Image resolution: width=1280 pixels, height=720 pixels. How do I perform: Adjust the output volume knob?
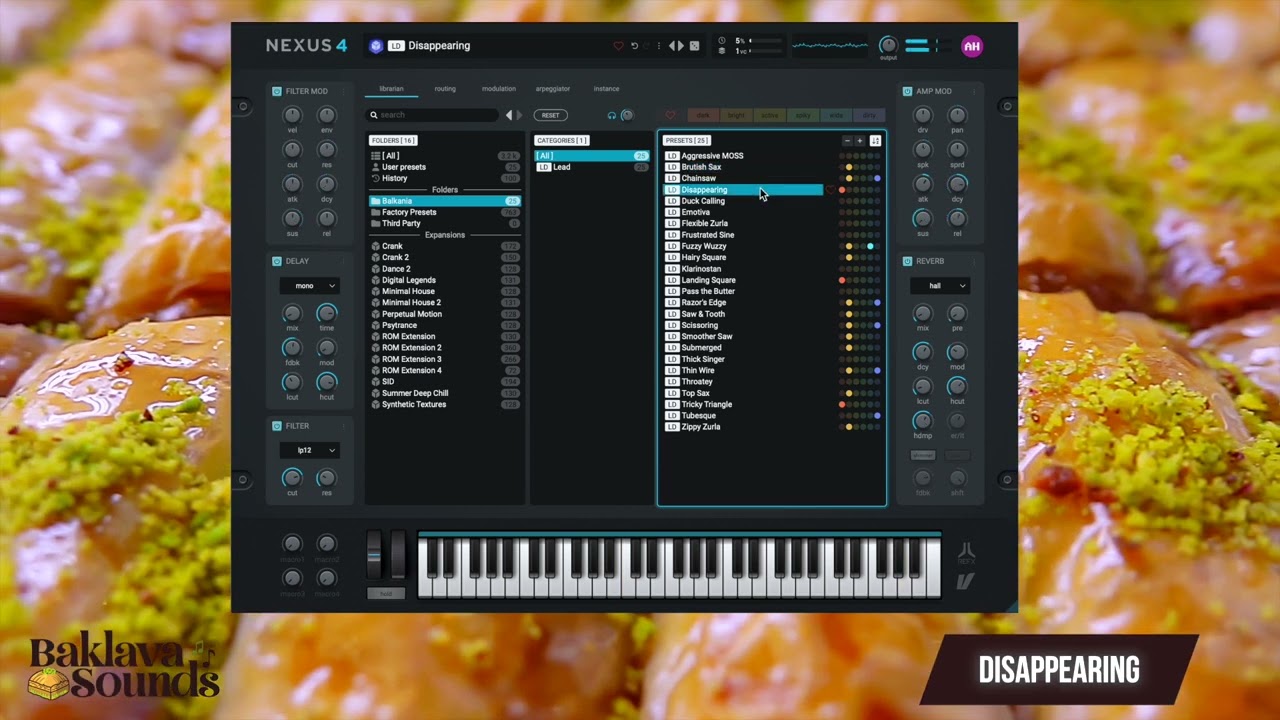[x=888, y=45]
